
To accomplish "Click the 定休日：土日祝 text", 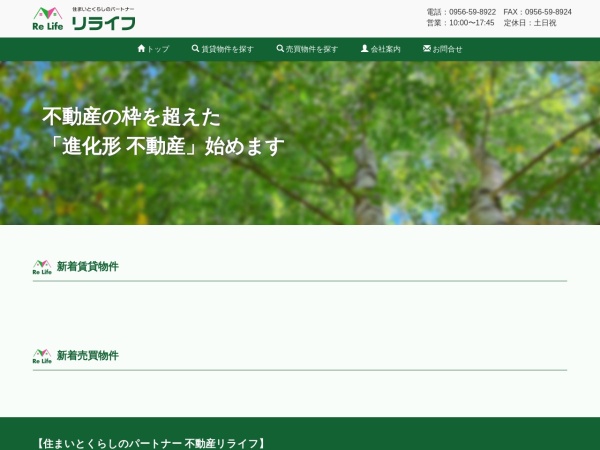I will [530, 23].
